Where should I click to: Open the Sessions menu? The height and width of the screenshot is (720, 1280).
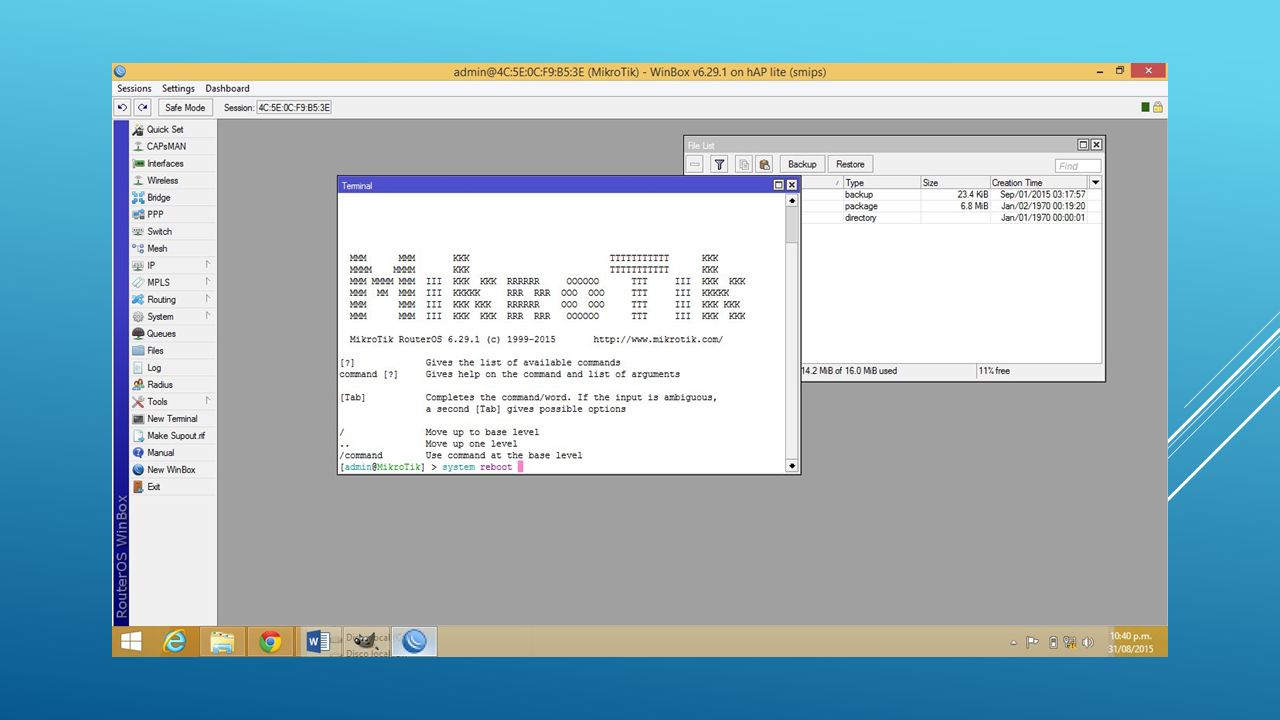[x=134, y=88]
